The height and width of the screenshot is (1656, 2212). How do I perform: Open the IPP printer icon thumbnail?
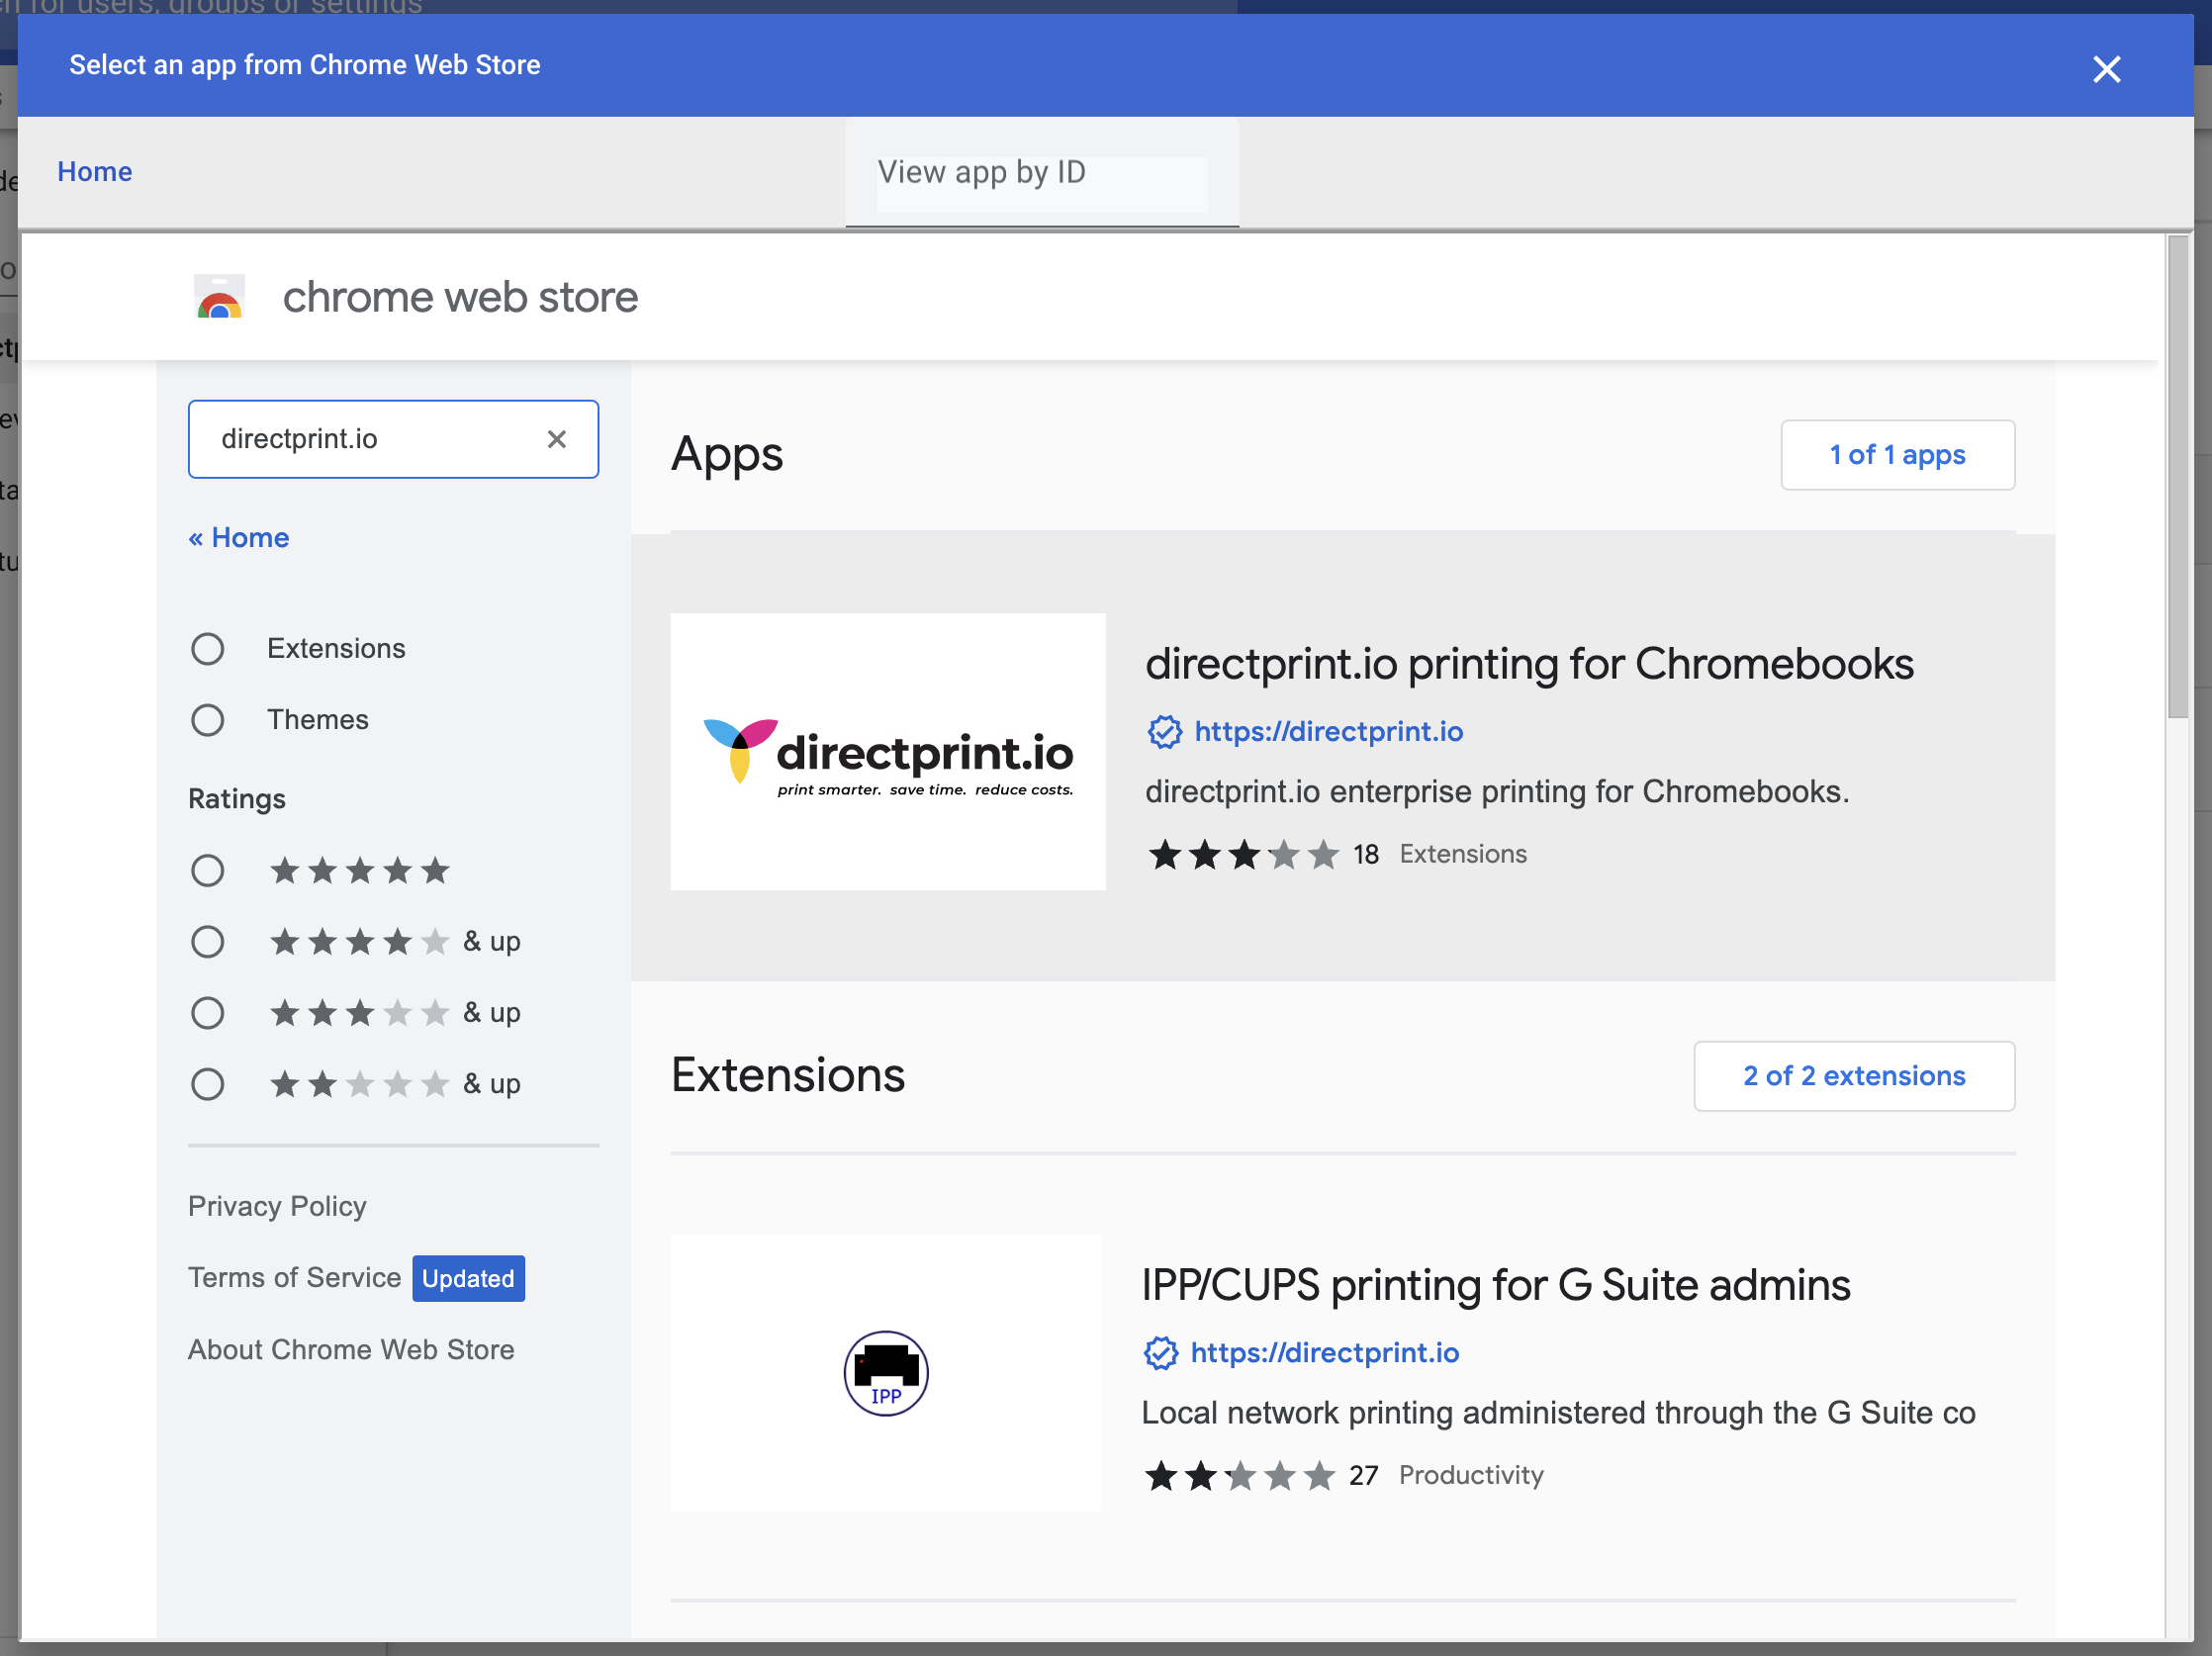(x=886, y=1372)
